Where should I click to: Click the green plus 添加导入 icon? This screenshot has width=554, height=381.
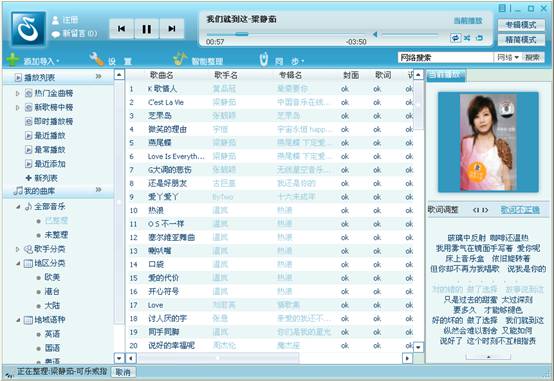point(12,59)
